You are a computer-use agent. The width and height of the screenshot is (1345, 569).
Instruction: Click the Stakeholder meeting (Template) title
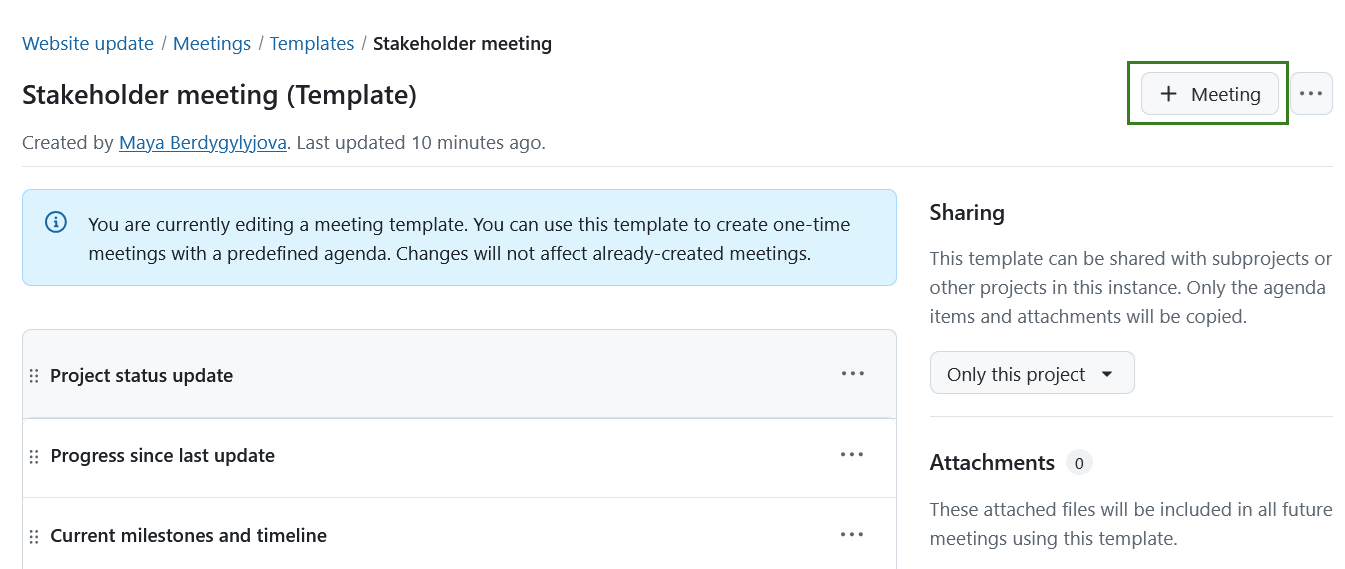coord(219,95)
